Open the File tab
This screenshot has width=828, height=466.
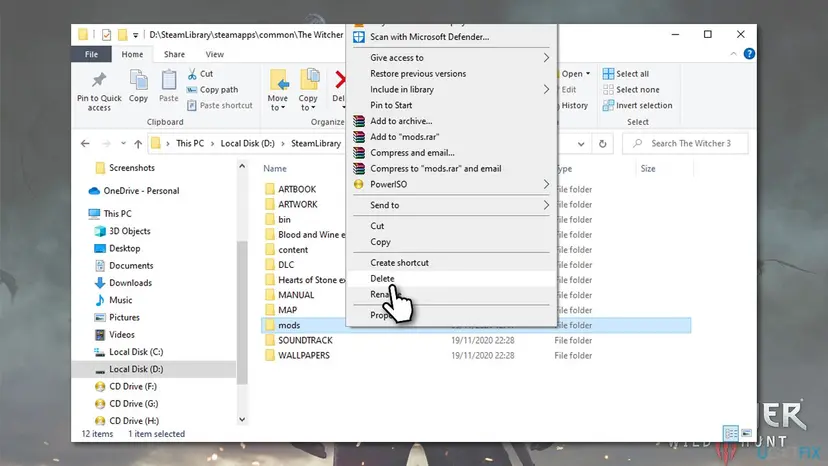[91, 54]
